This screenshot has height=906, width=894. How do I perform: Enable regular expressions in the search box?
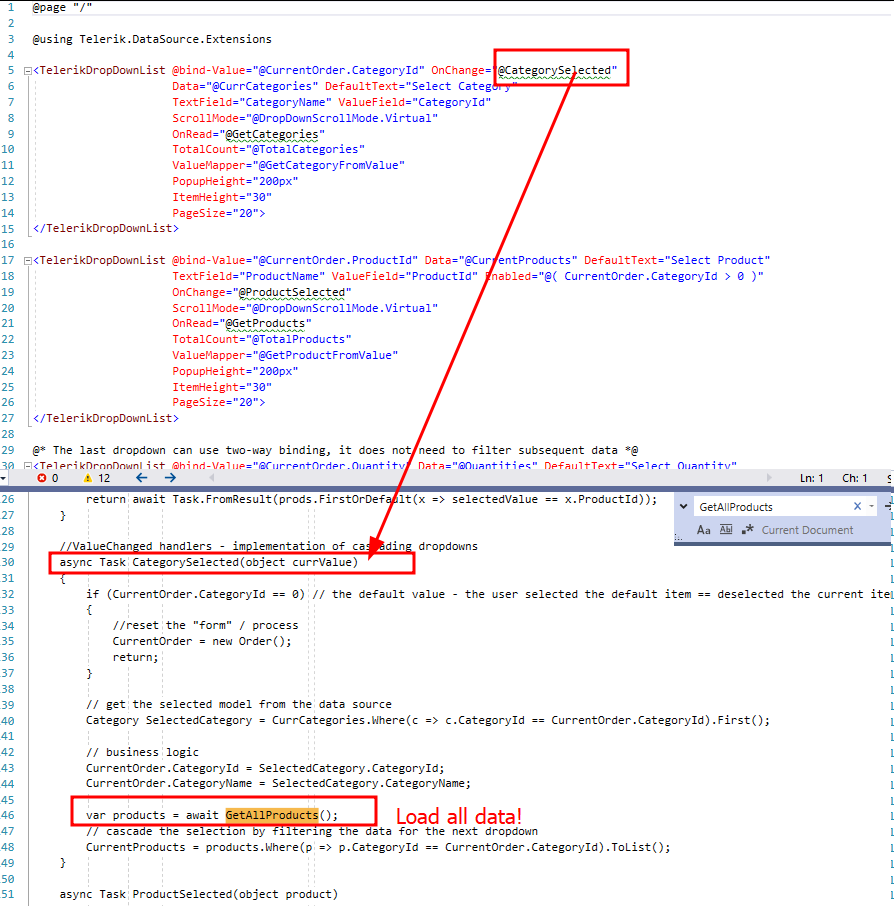[x=749, y=528]
